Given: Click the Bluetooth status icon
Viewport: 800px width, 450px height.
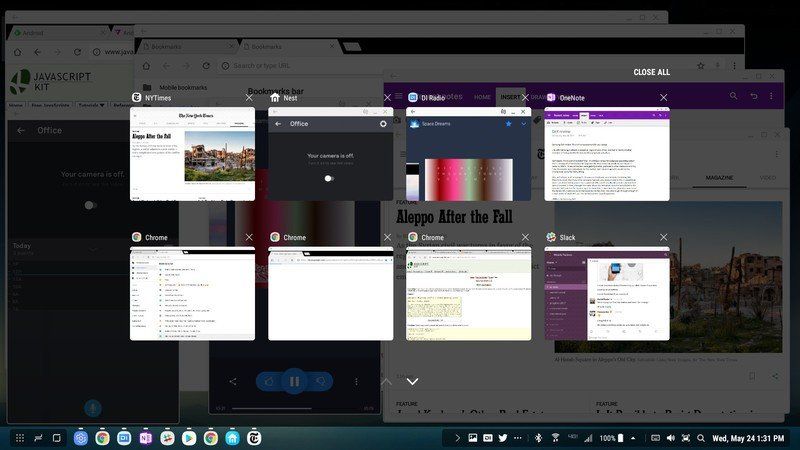Looking at the screenshot, I should pyautogui.click(x=538, y=438).
